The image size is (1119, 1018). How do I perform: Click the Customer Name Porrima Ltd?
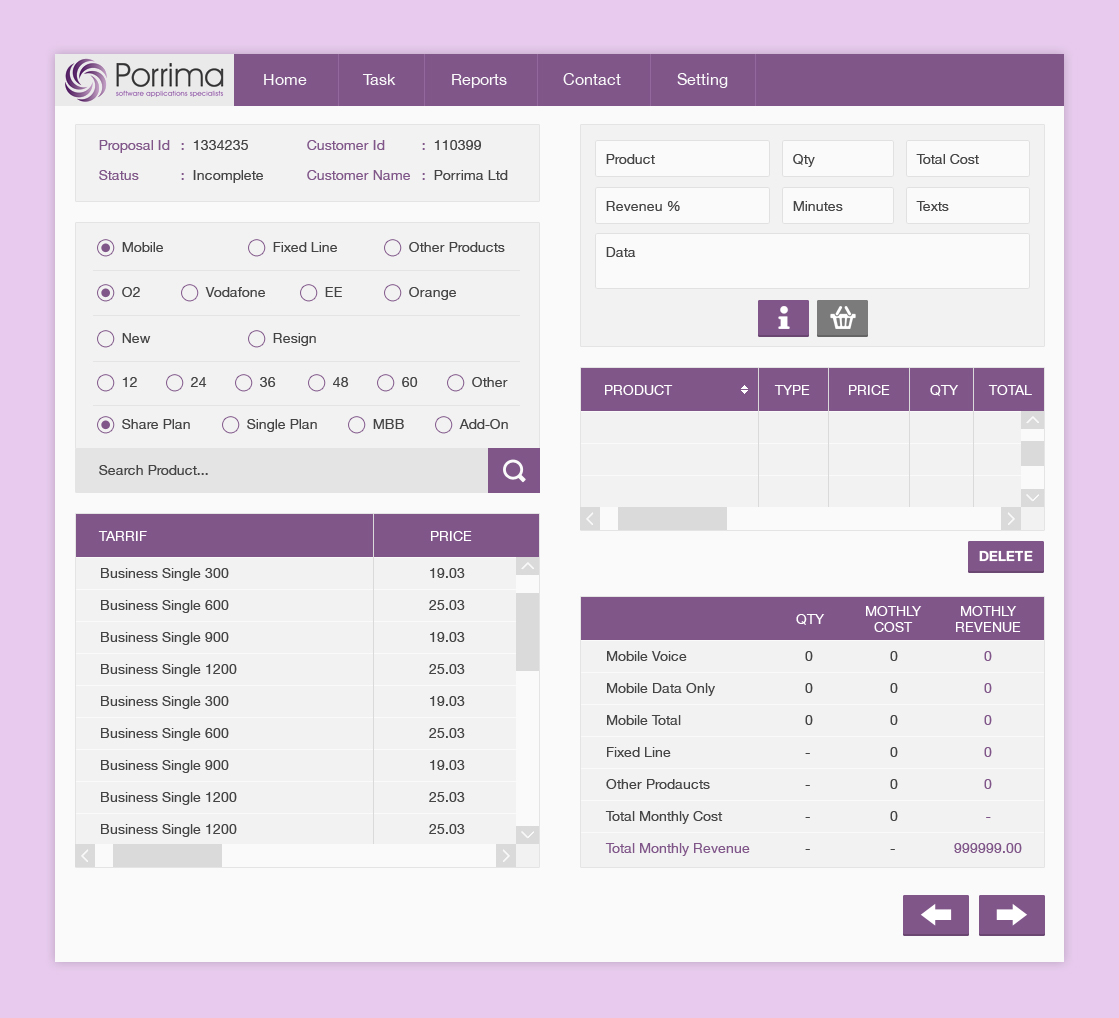471,176
